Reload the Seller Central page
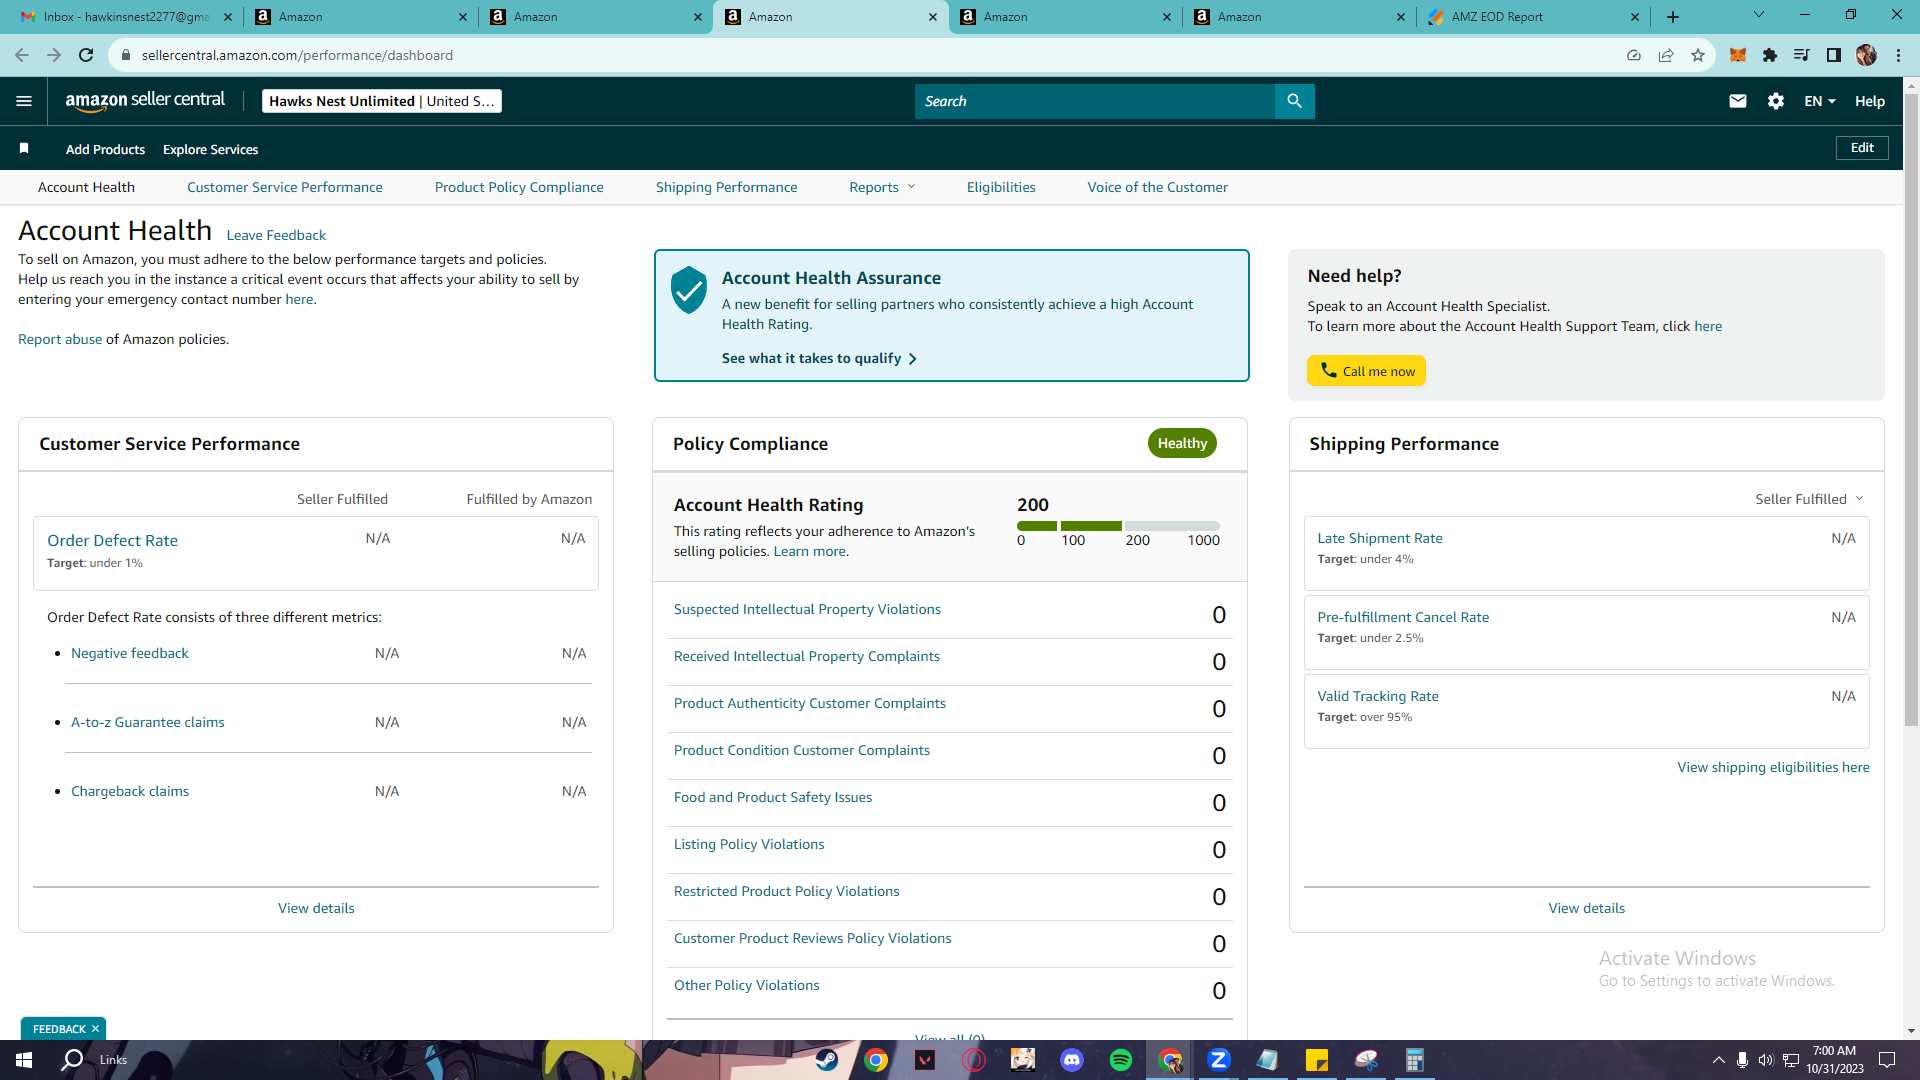 pyautogui.click(x=86, y=55)
